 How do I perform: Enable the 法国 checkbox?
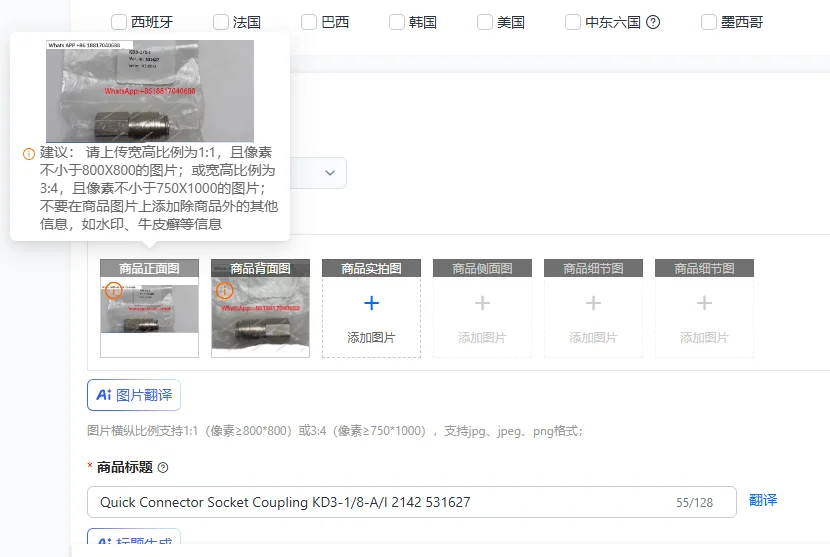[221, 22]
